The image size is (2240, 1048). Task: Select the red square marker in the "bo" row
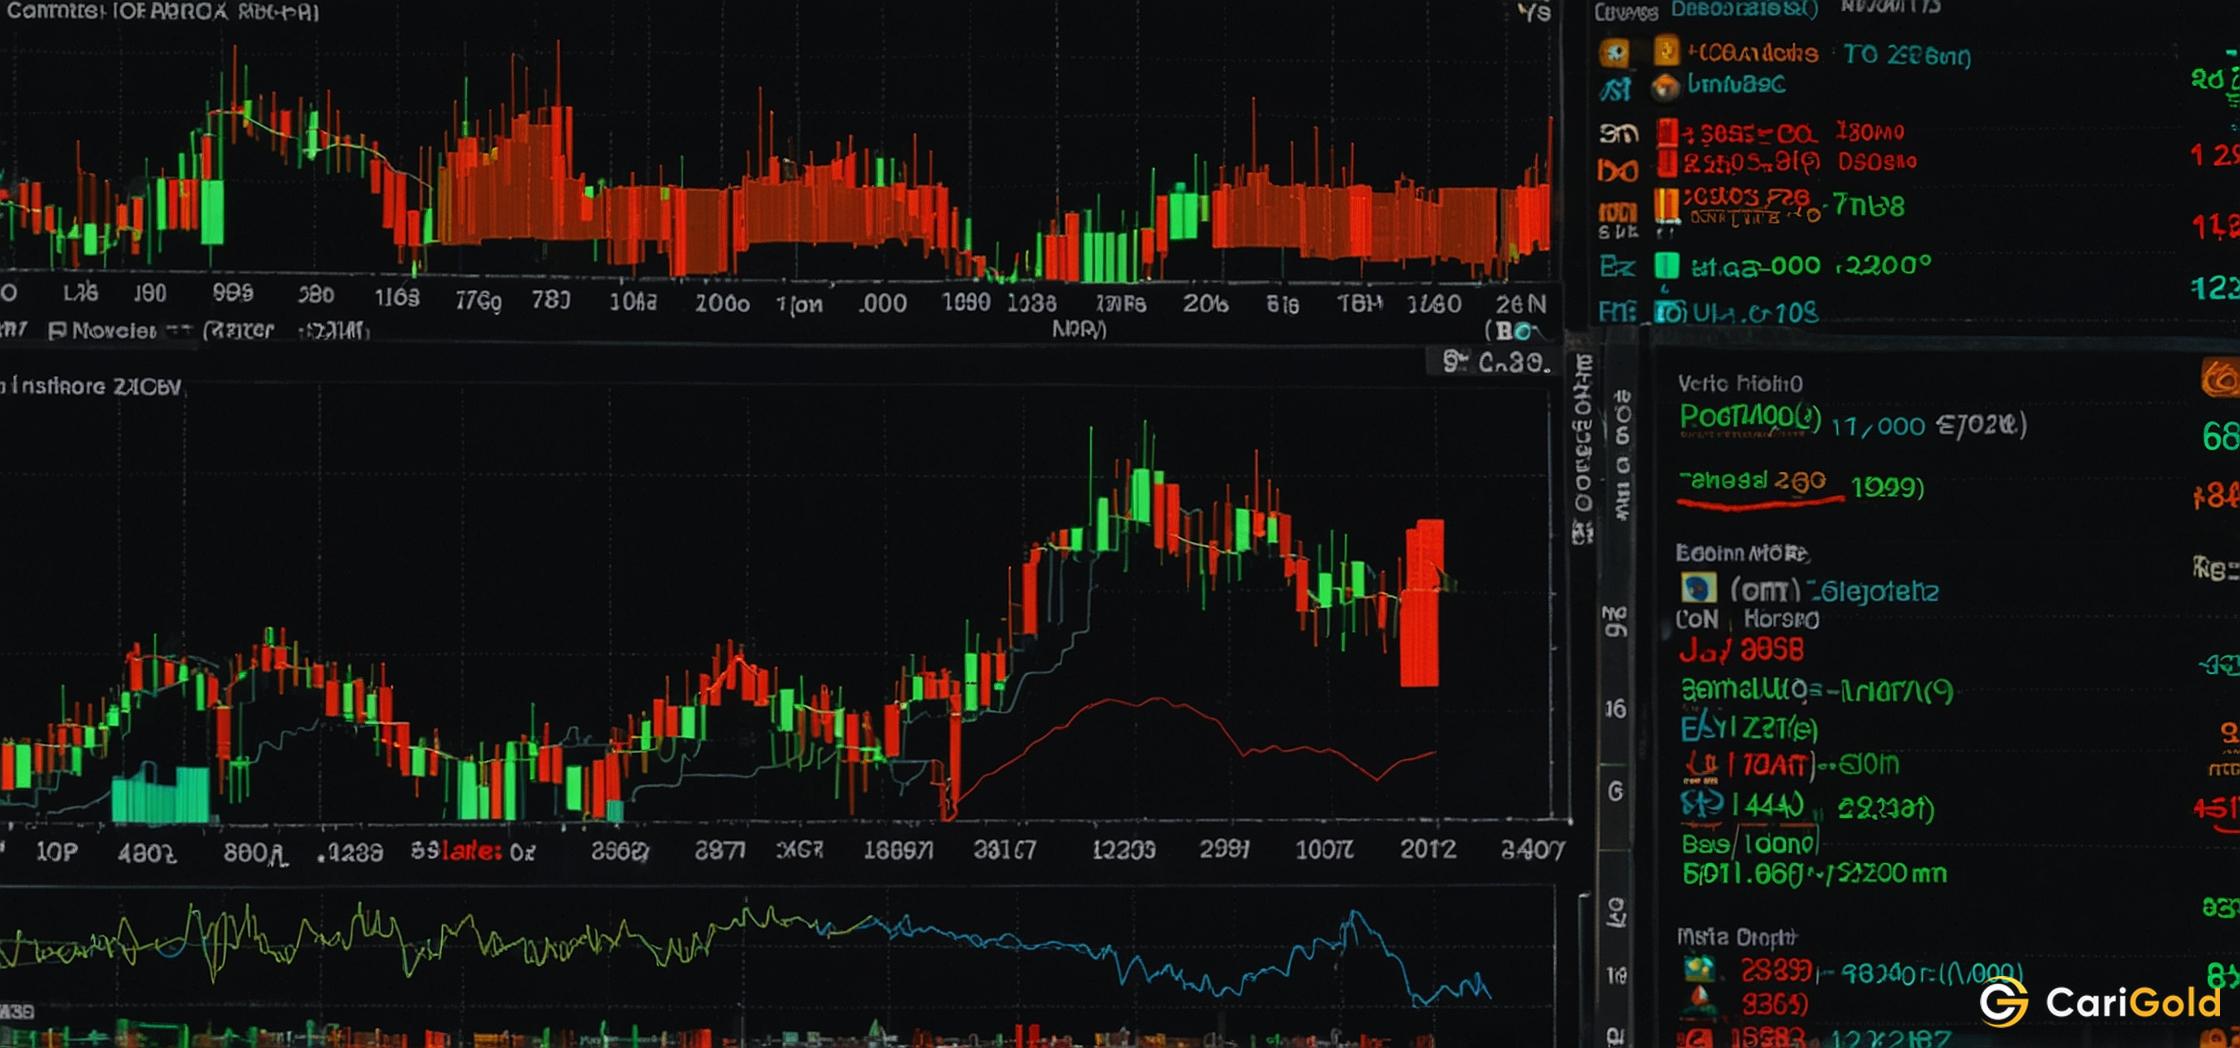click(x=1666, y=162)
